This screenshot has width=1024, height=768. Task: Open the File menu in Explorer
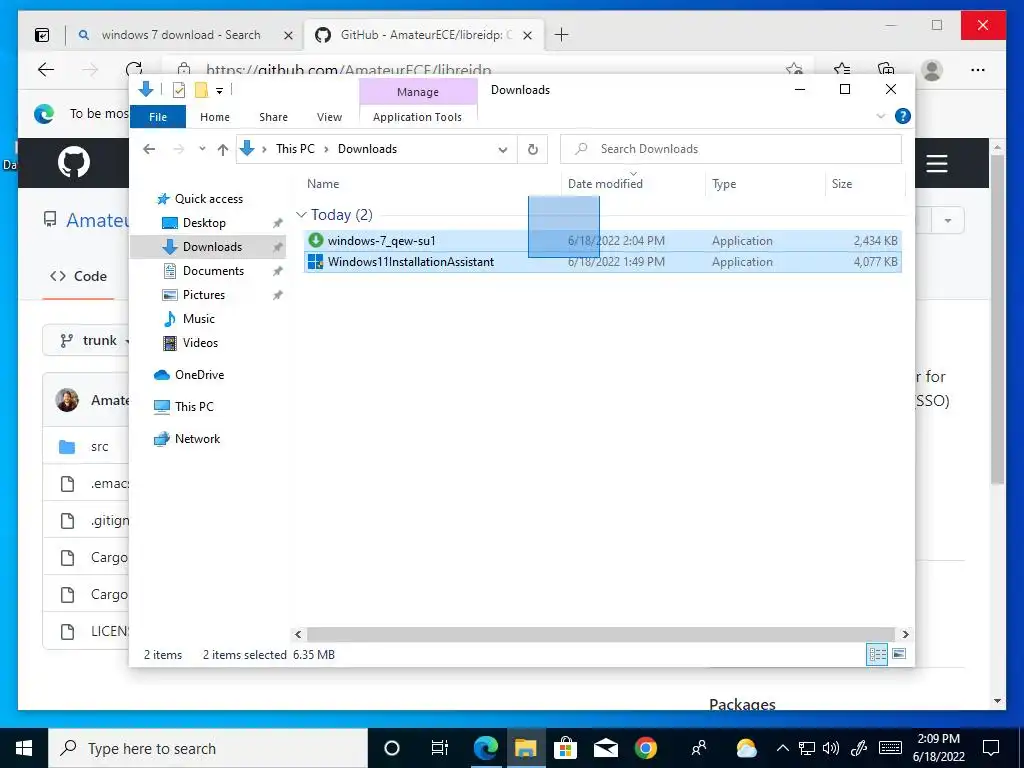click(158, 117)
